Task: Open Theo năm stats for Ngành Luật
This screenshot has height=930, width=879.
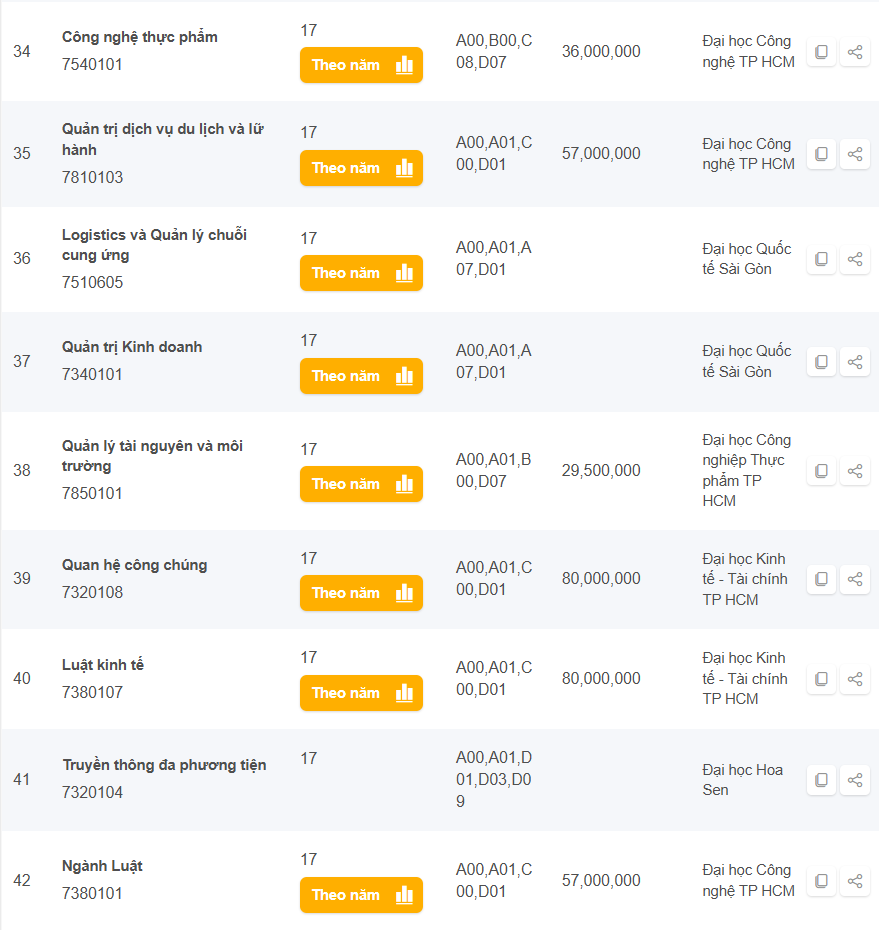Action: (x=361, y=895)
